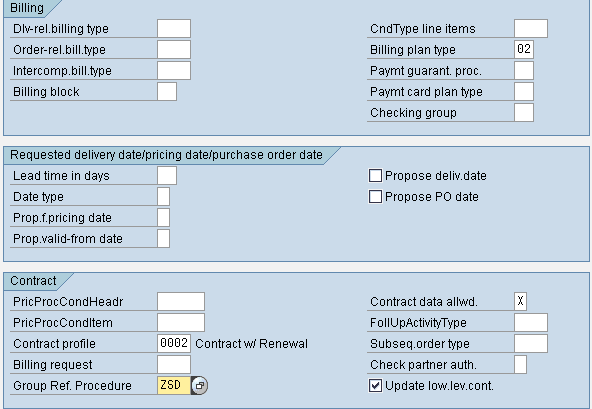Click the CndType line items field
This screenshot has height=409, width=592.
(x=531, y=28)
